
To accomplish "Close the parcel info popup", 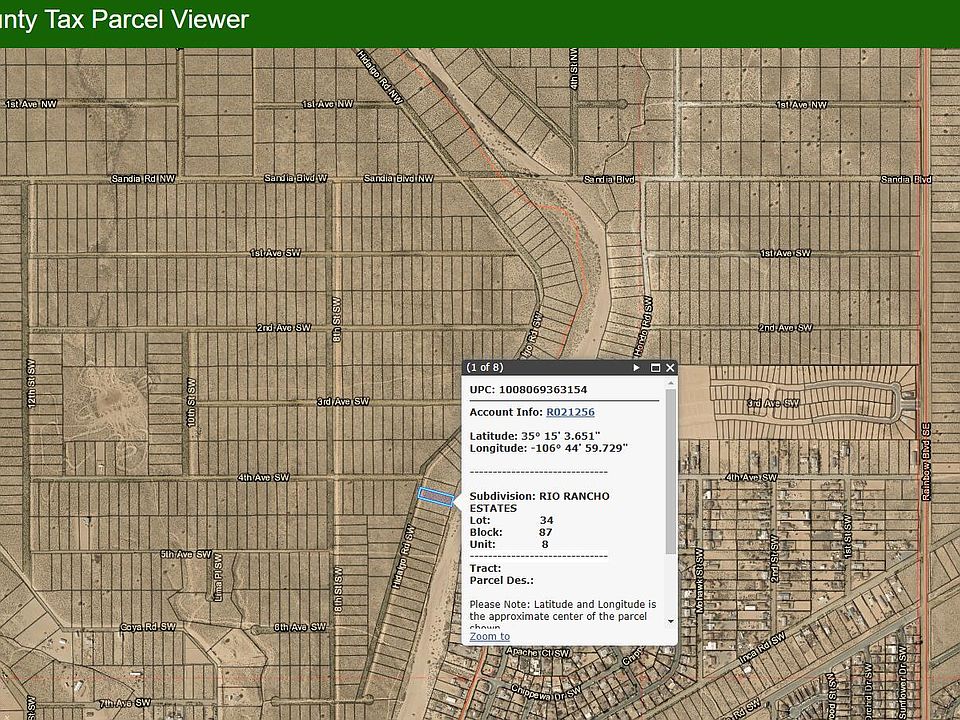I will tap(670, 368).
